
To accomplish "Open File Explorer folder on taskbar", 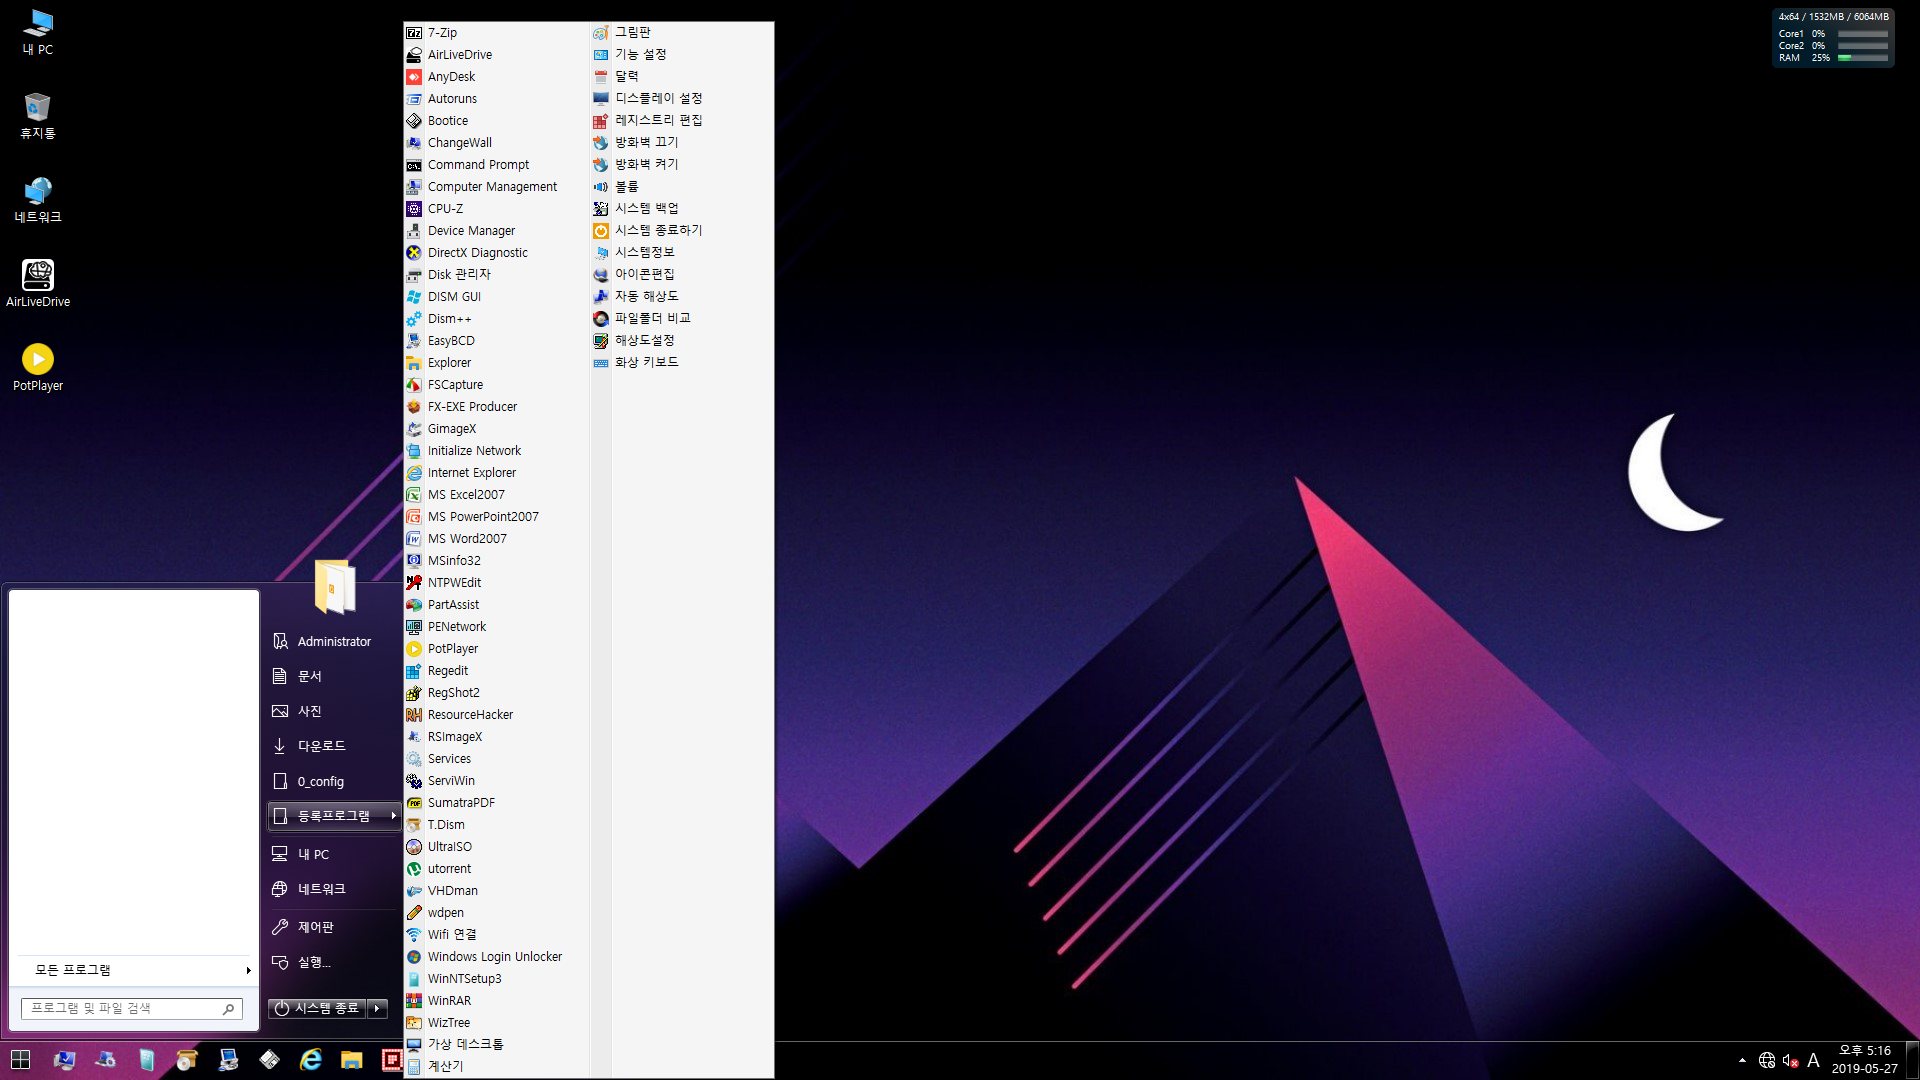I will (352, 1060).
